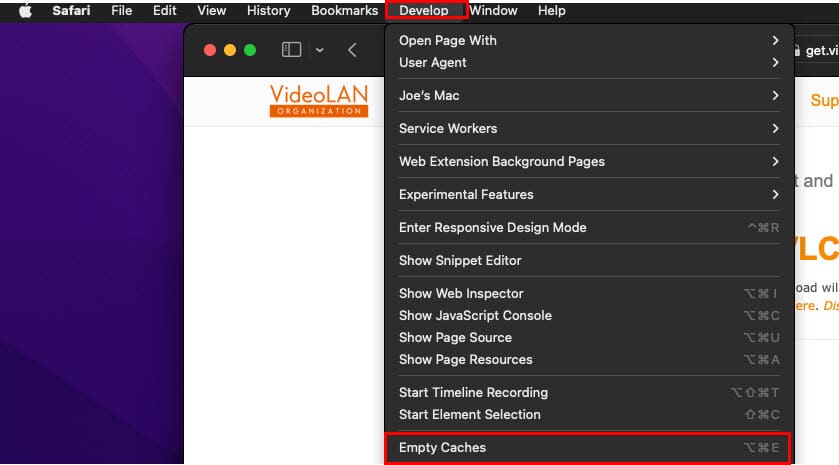Open the Window menu

(493, 11)
